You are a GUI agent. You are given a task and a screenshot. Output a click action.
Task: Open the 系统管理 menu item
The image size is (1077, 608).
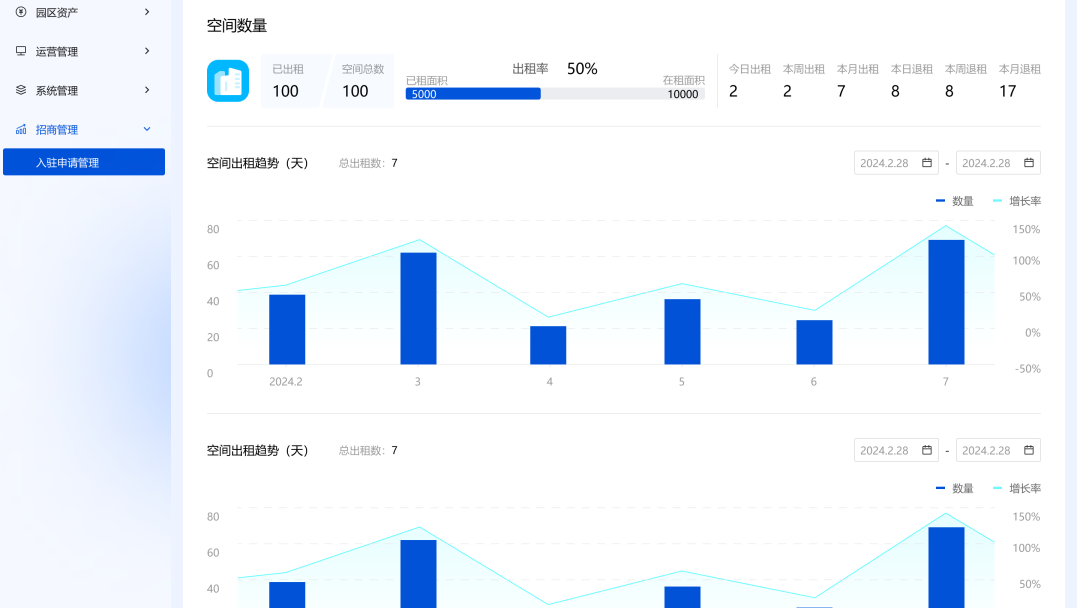pyautogui.click(x=57, y=91)
